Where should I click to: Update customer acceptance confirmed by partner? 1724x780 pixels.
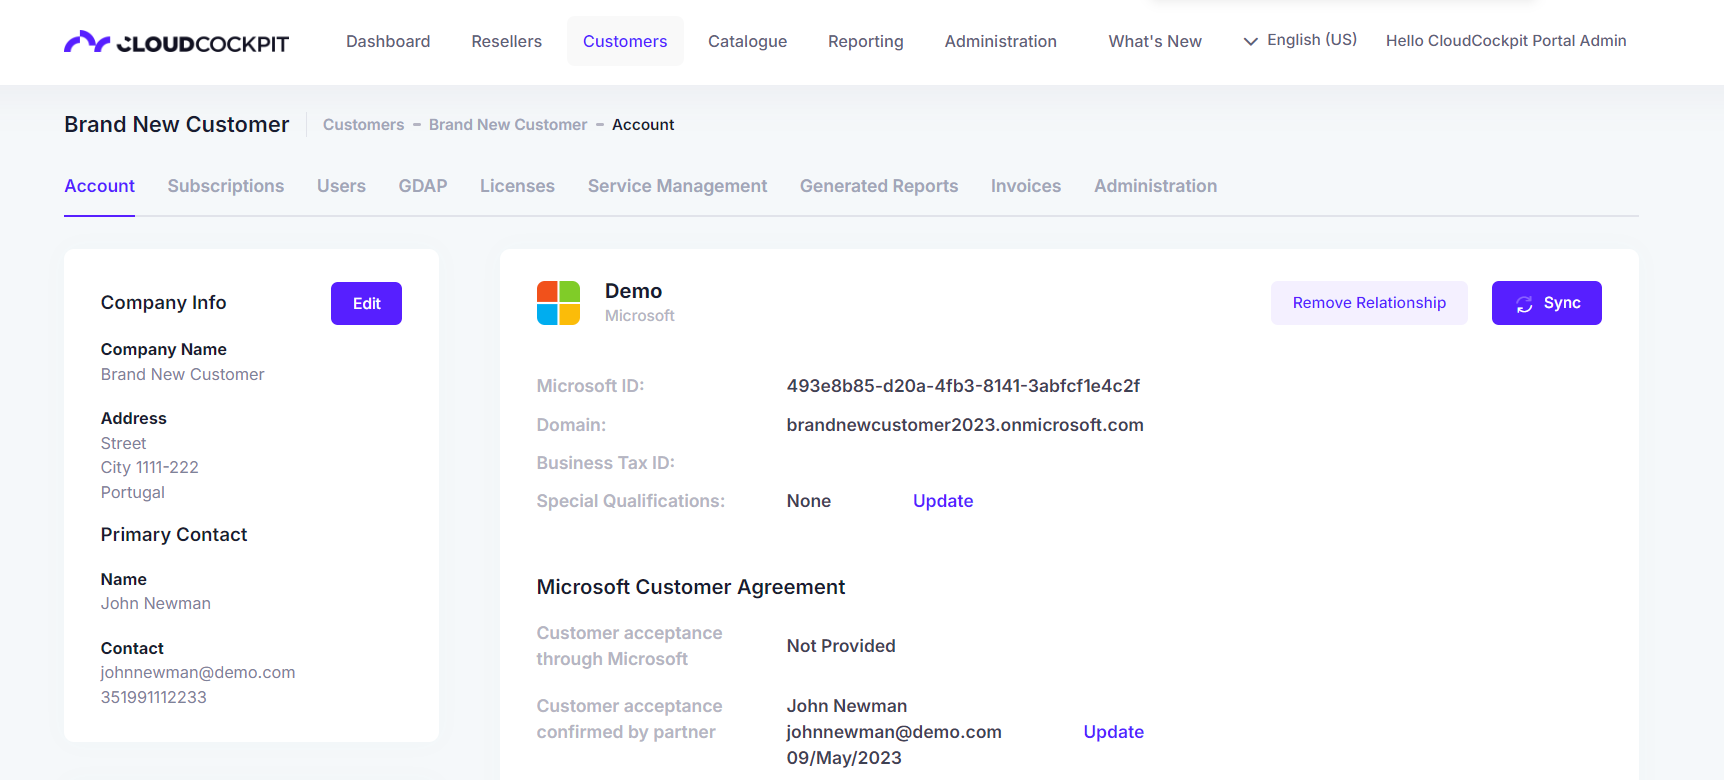click(x=1114, y=732)
